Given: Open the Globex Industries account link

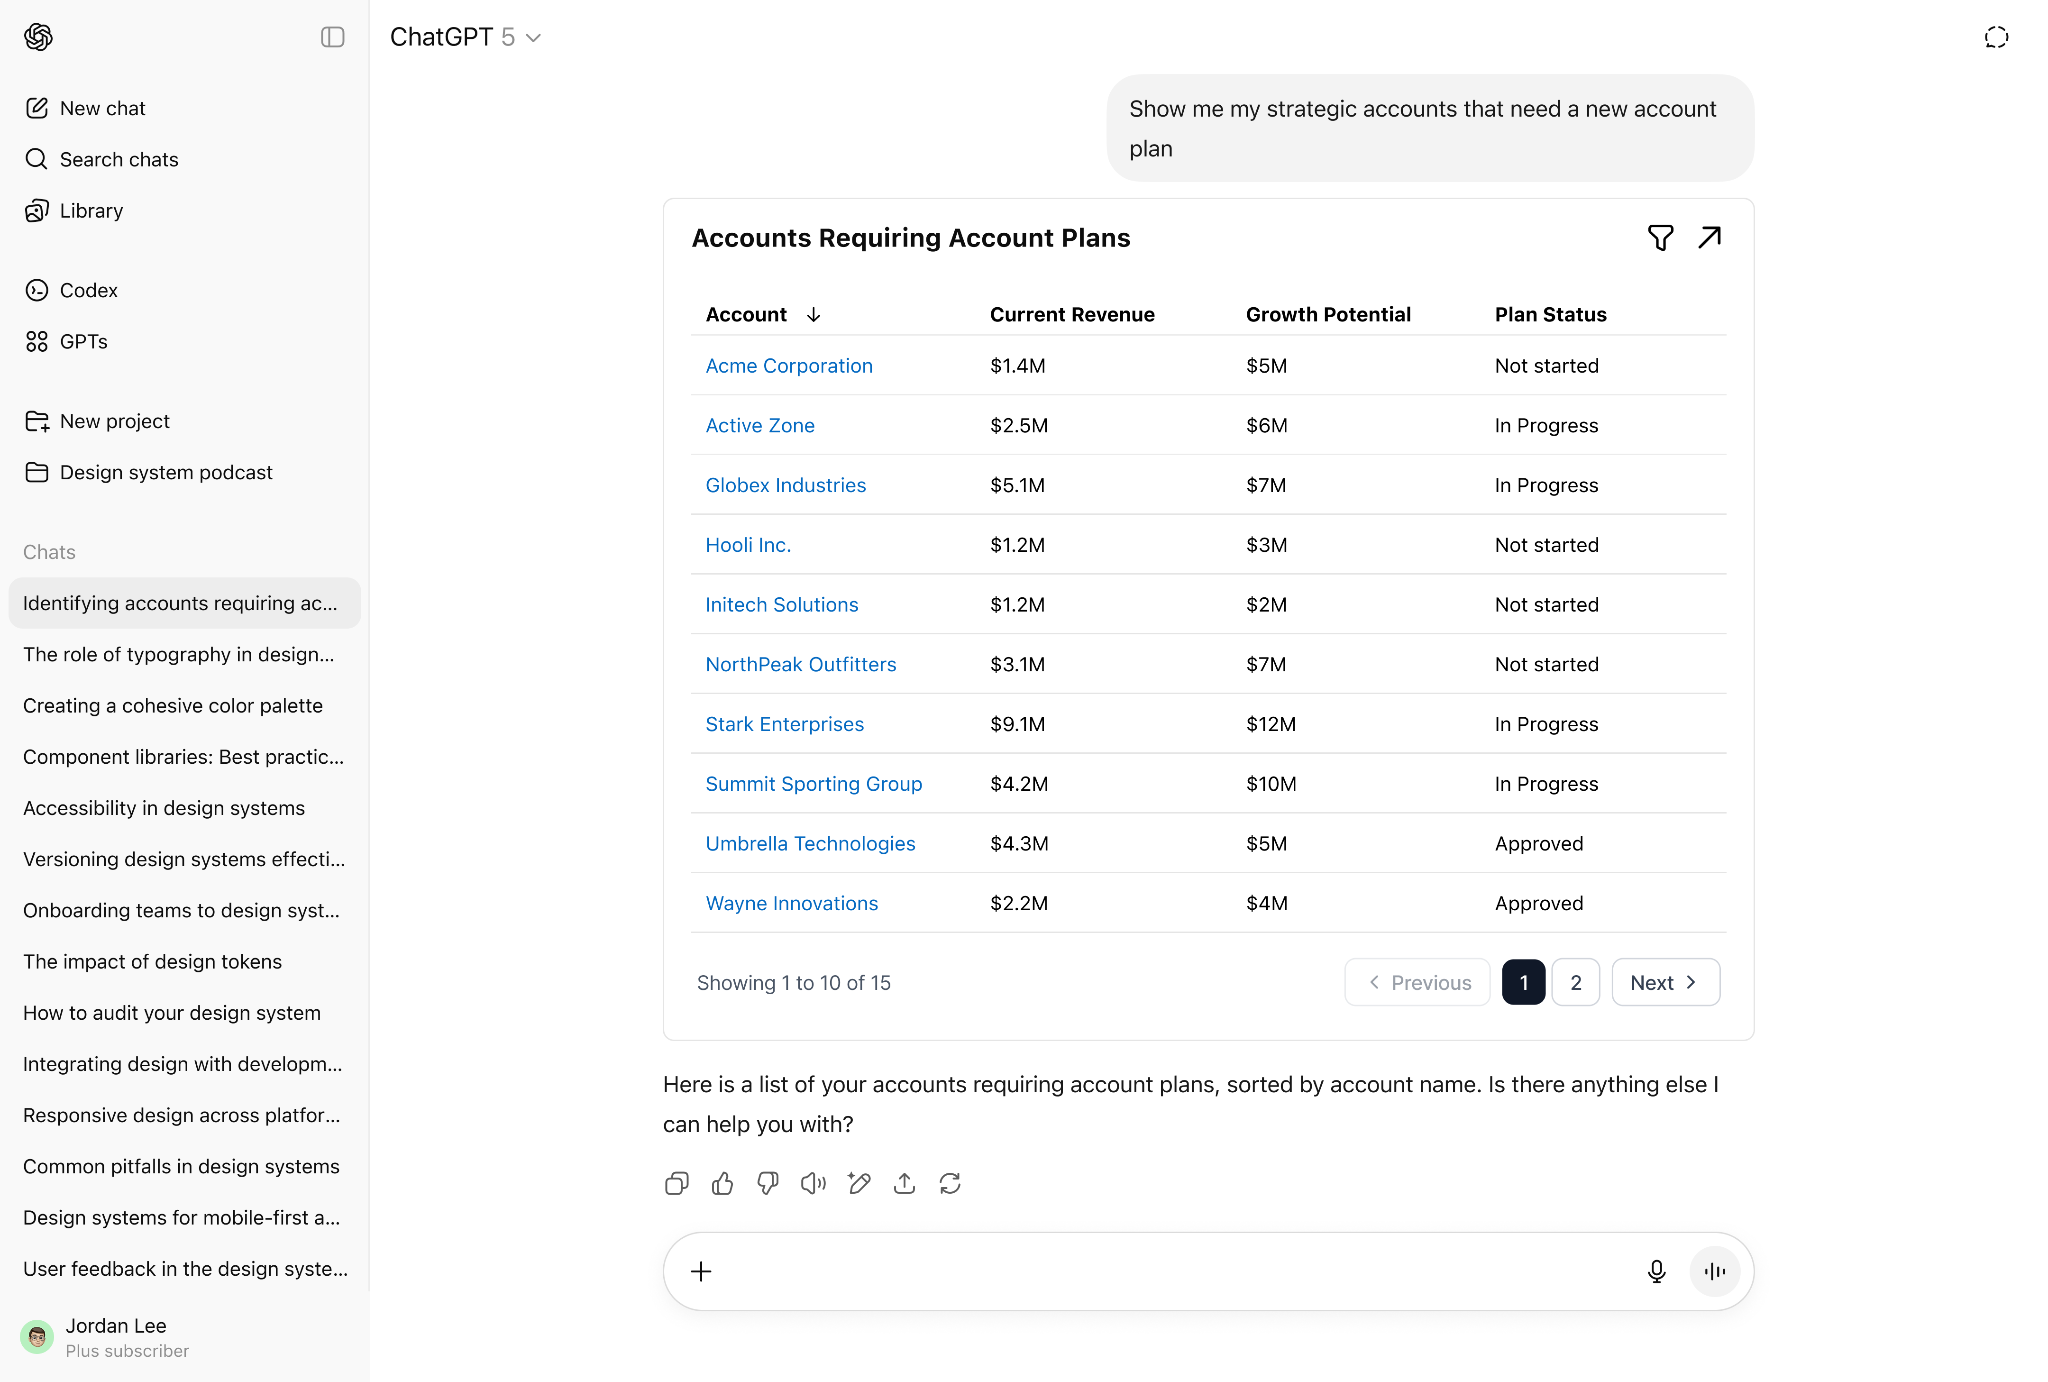Looking at the screenshot, I should click(786, 485).
